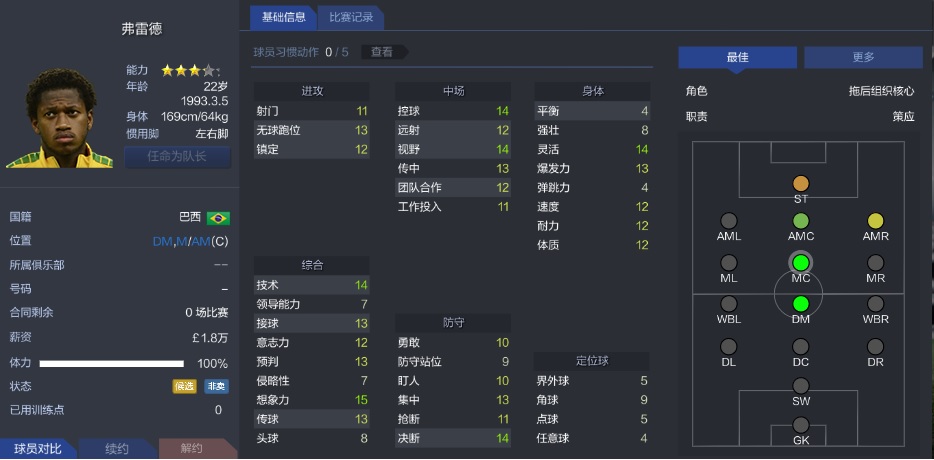934x460 pixels.
Task: Click the player portrait thumbnail
Action: 58,118
